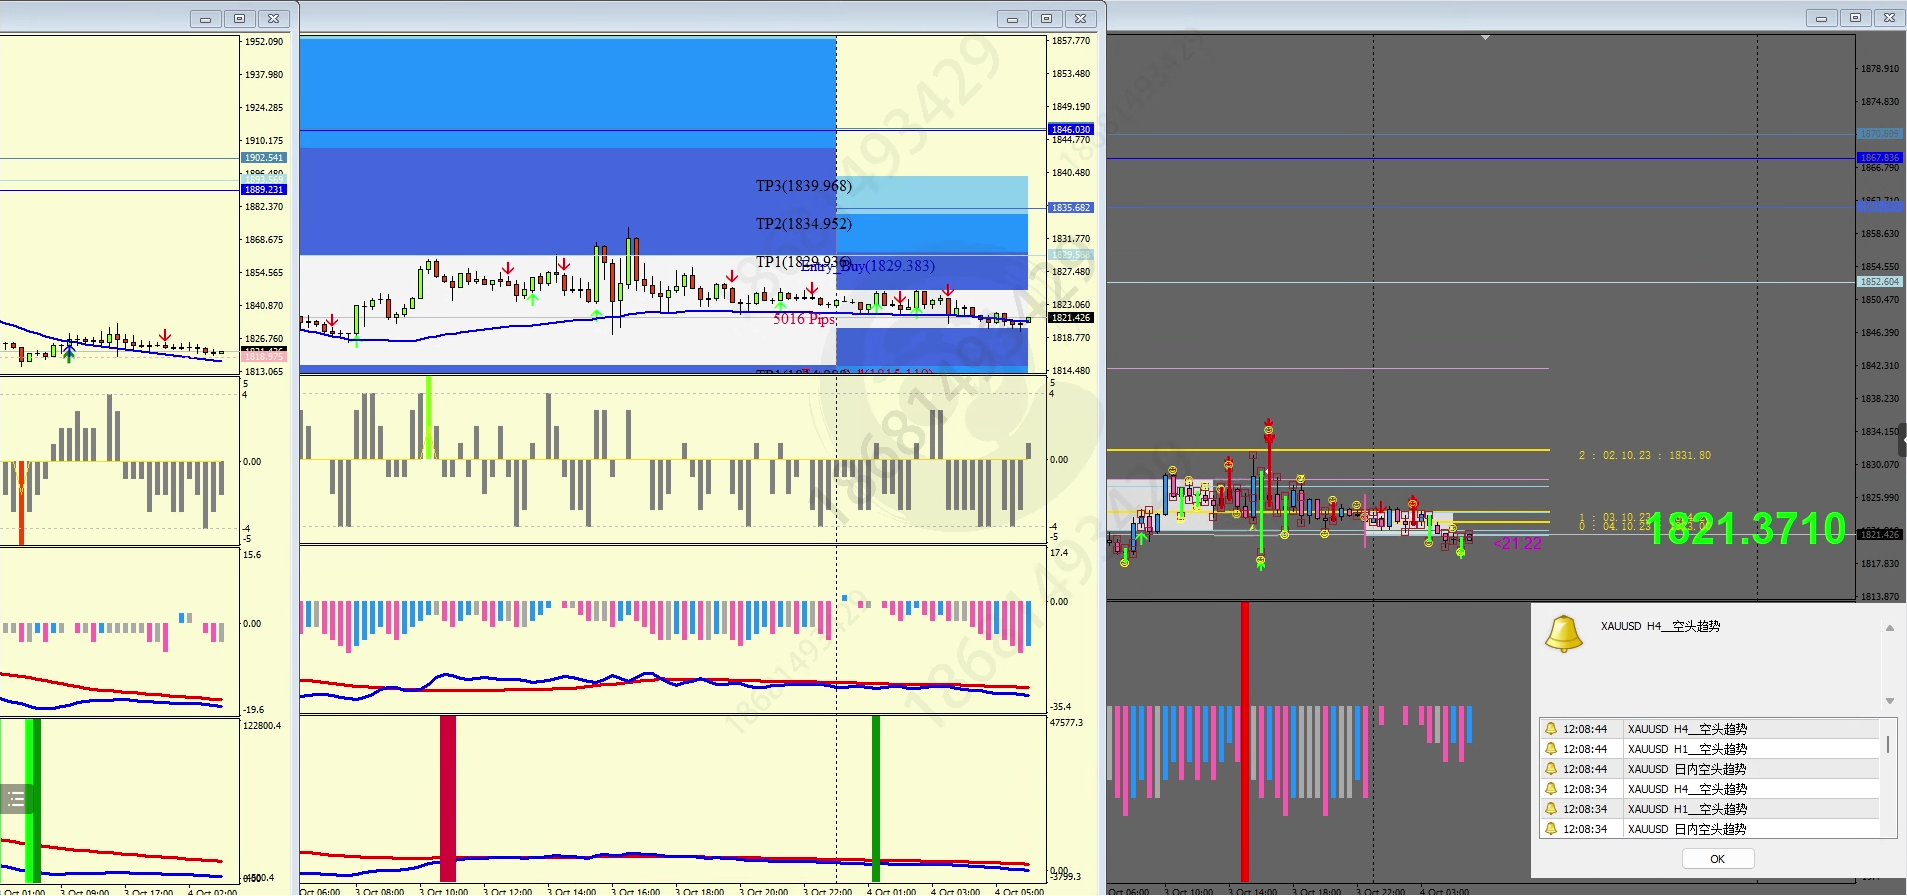Click the up arrow of alert message scrollbar
Viewport: 1907px width, 896px height.
pyautogui.click(x=1890, y=628)
